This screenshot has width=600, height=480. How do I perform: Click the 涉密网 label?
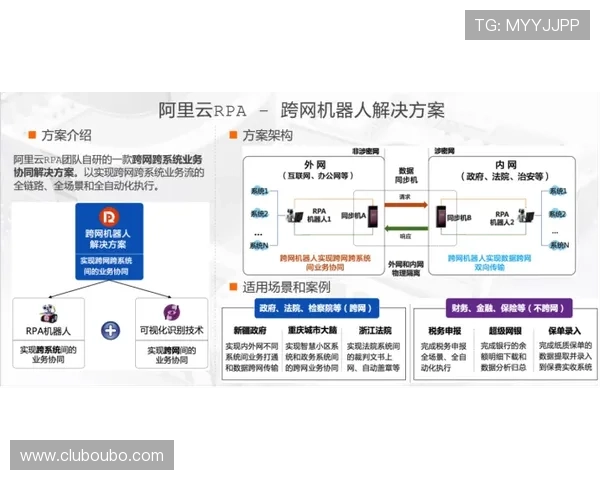(444, 151)
